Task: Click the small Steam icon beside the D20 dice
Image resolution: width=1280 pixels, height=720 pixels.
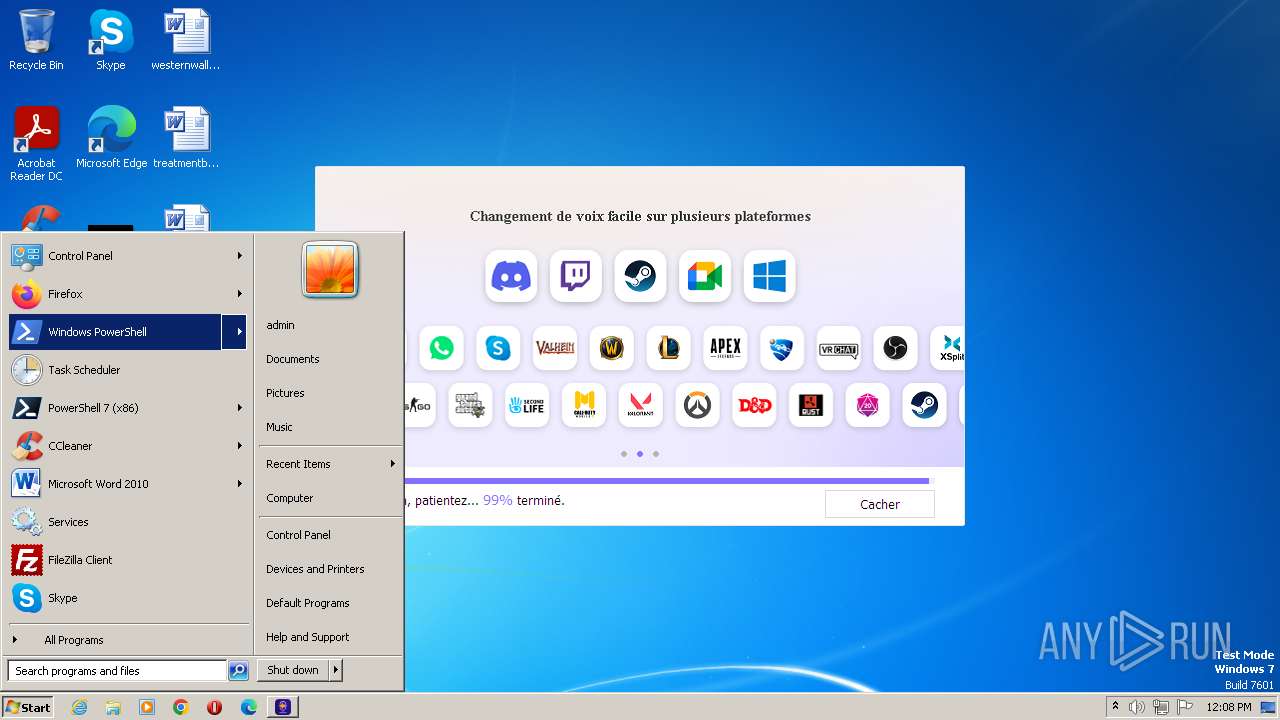Action: coord(924,405)
